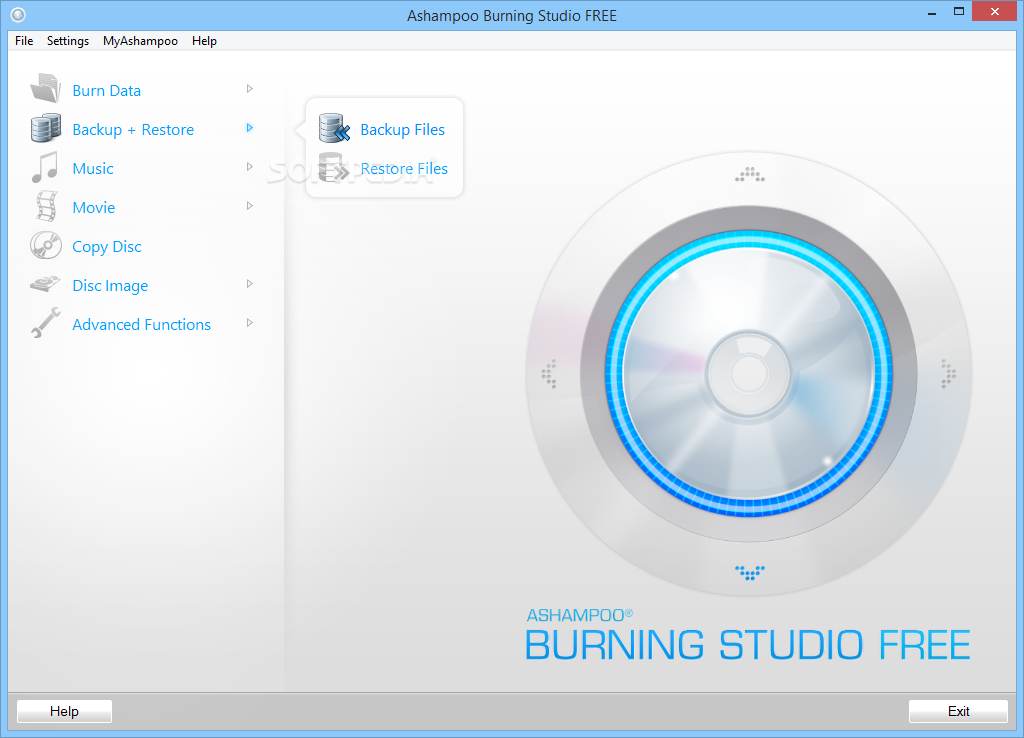Click the Burn Data folder icon
The height and width of the screenshot is (738, 1024).
(x=46, y=89)
